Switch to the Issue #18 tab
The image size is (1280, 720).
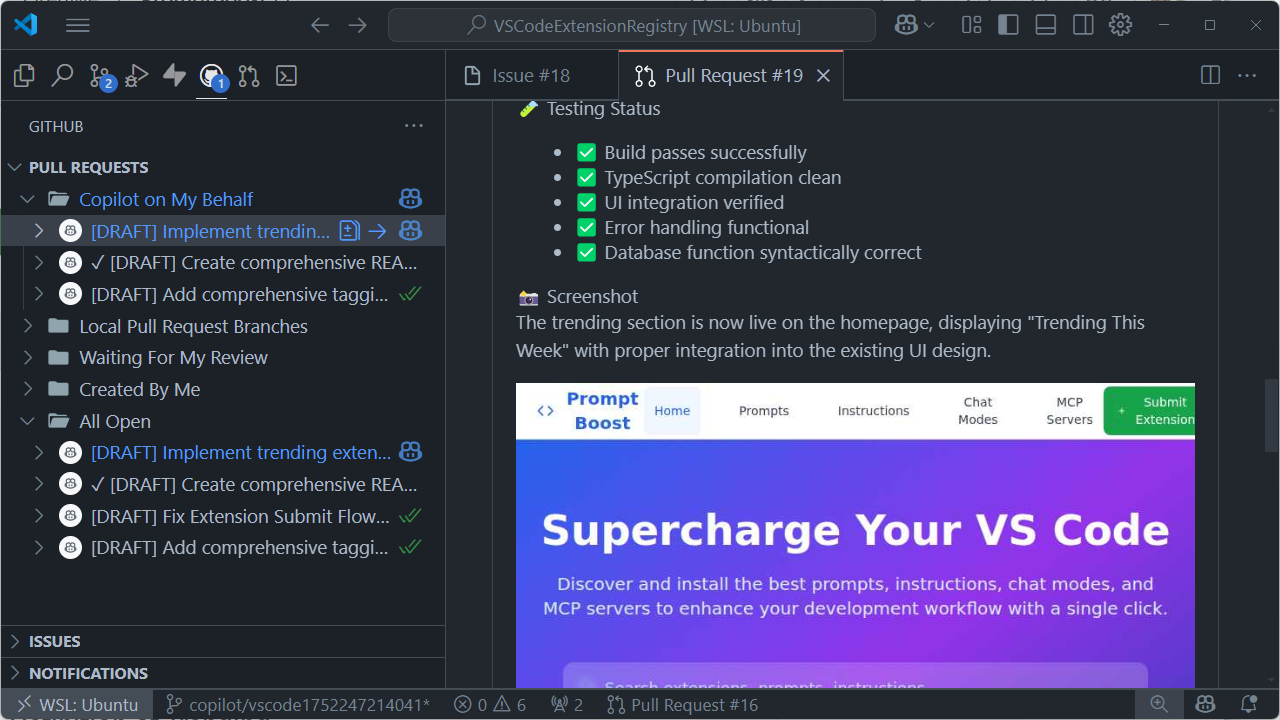531,75
